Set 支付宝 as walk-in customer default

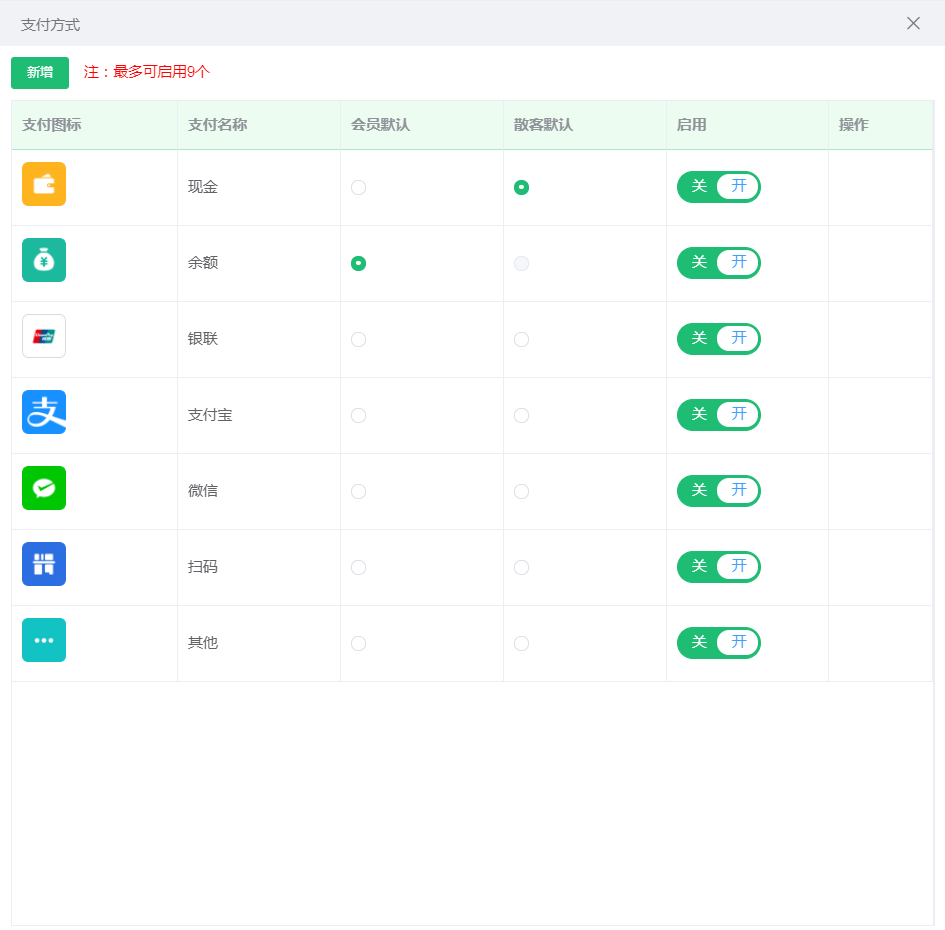click(x=521, y=416)
